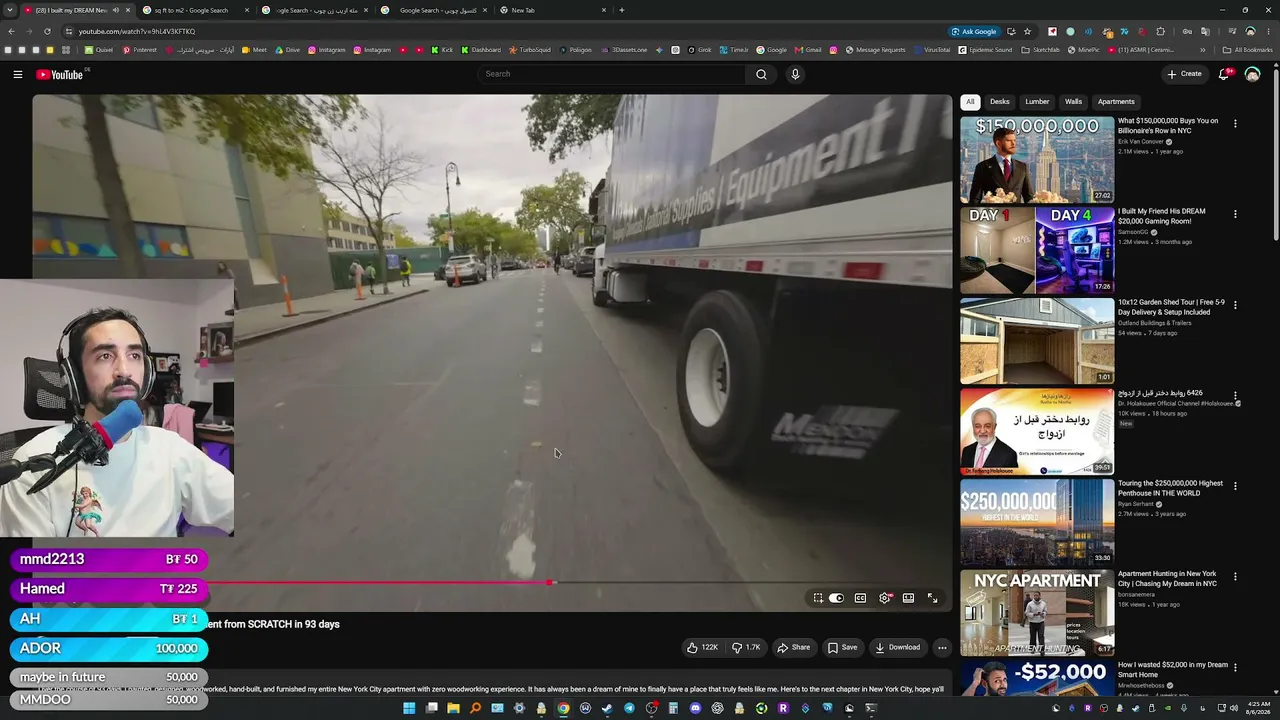The width and height of the screenshot is (1280, 720).
Task: Open a new browser tab with plus
Action: pos(622,10)
